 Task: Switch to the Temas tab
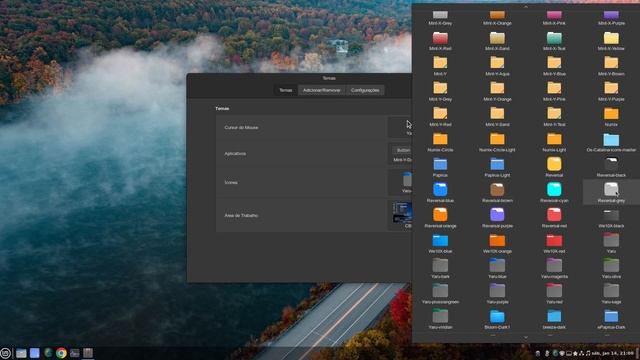point(286,90)
